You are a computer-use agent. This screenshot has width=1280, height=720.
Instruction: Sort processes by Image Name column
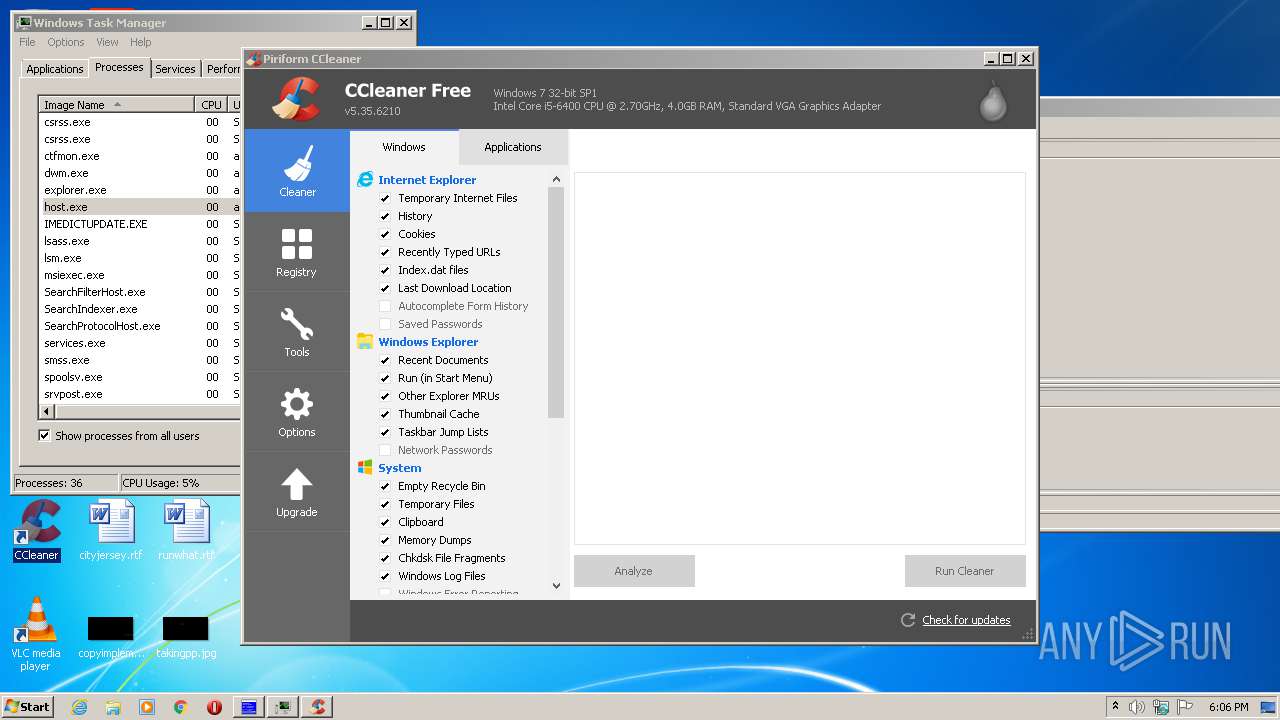(x=116, y=105)
